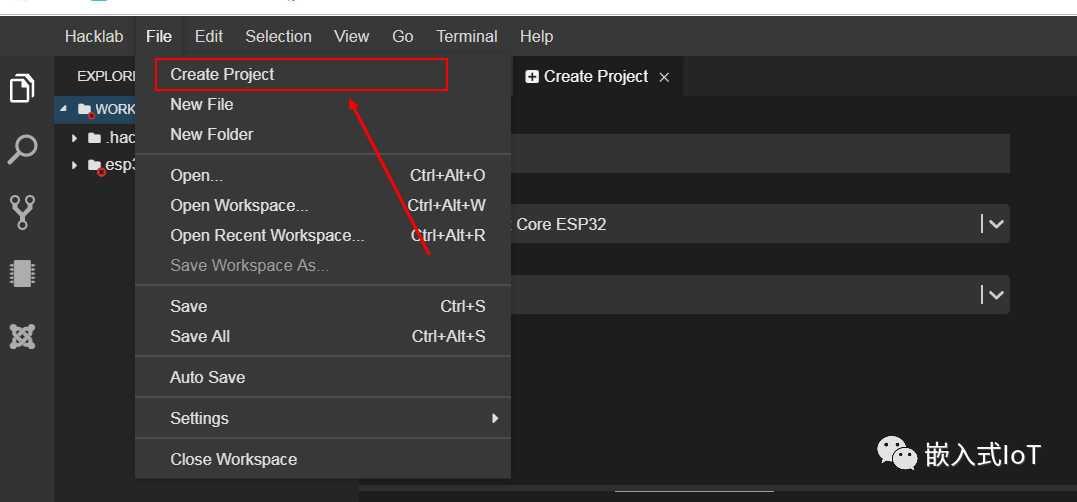Viewport: 1077px width, 502px height.
Task: Expand the .hac folder tree arrow
Action: pyautogui.click(x=74, y=138)
